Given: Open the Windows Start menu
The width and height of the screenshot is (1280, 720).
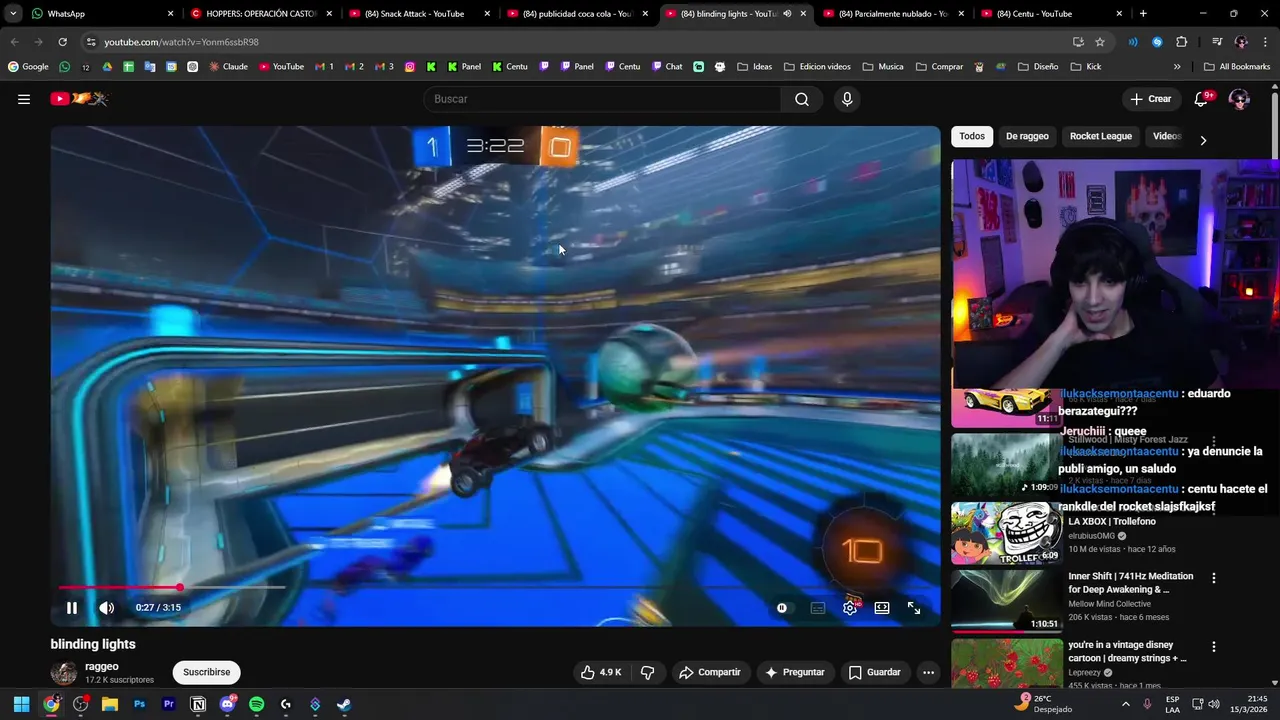Looking at the screenshot, I should pos(21,704).
